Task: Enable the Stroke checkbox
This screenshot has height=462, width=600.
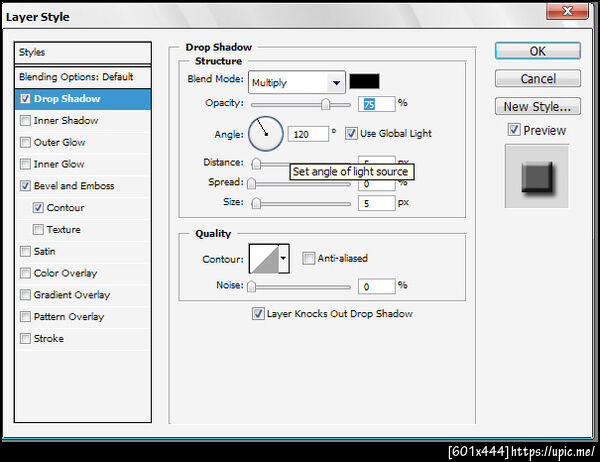Action: click(x=25, y=338)
